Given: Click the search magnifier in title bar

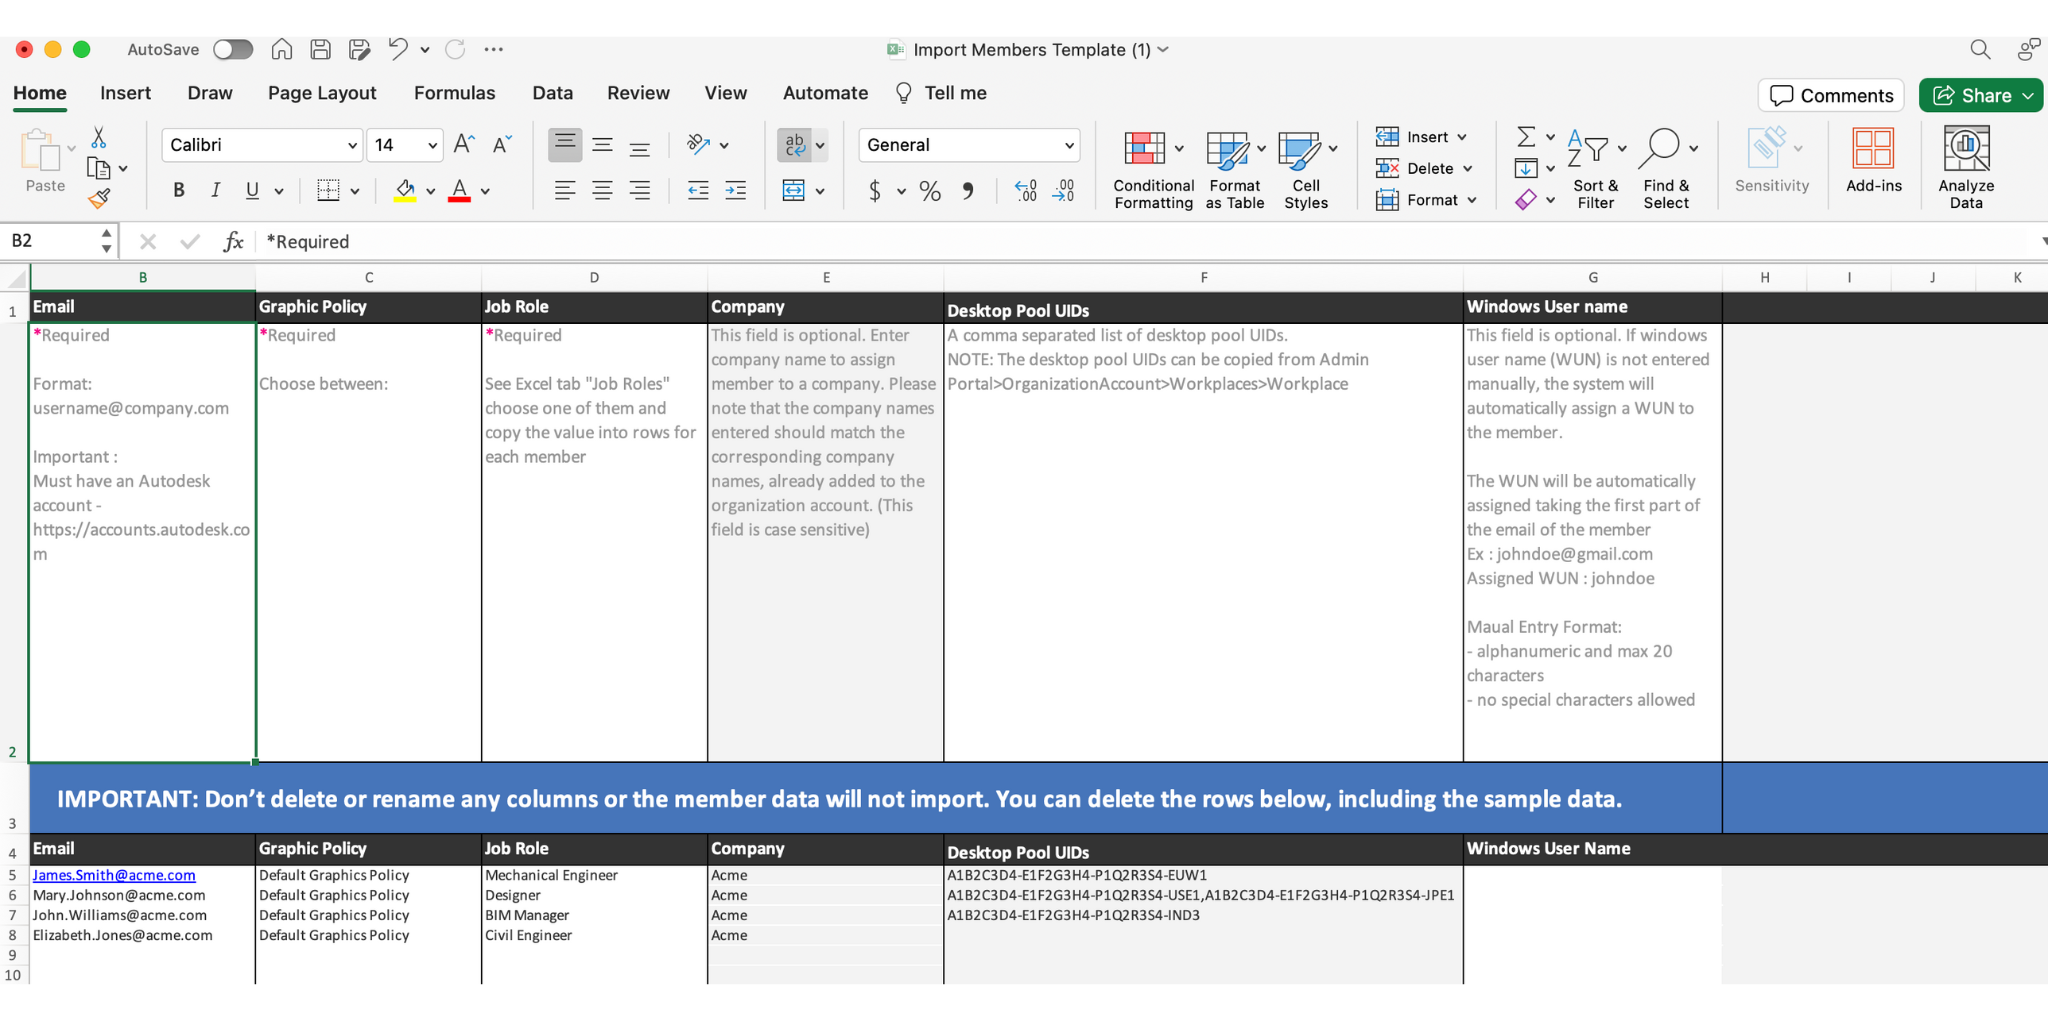Looking at the screenshot, I should 1980,49.
